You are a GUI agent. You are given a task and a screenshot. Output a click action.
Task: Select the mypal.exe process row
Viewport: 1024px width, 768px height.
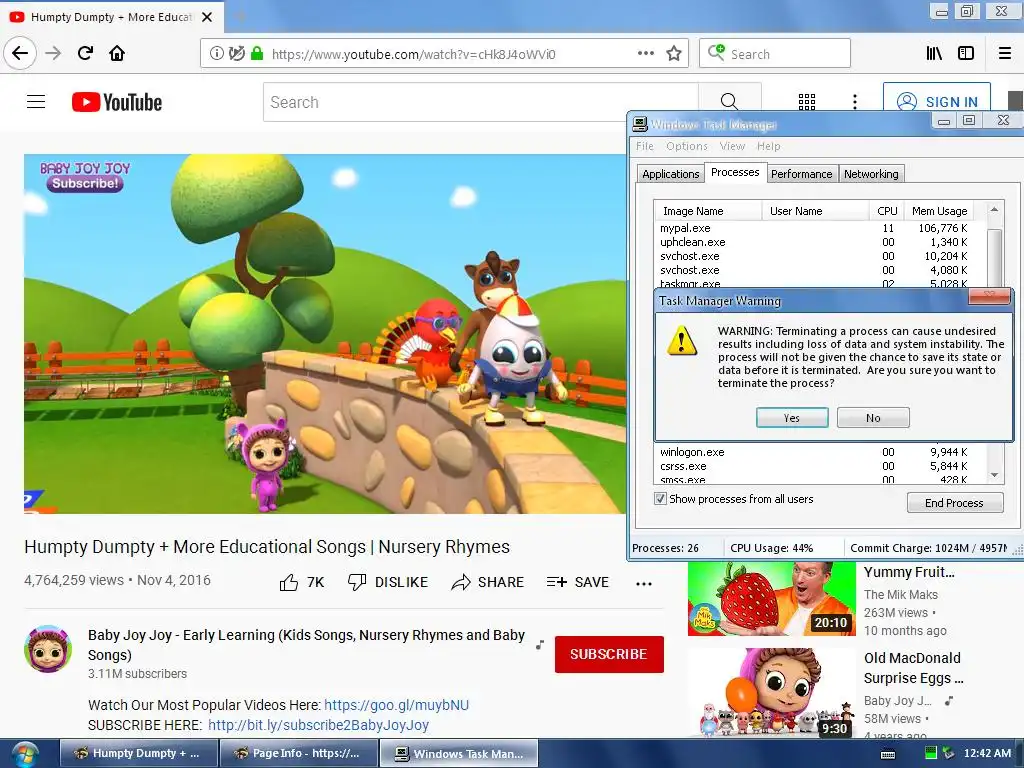pos(814,228)
